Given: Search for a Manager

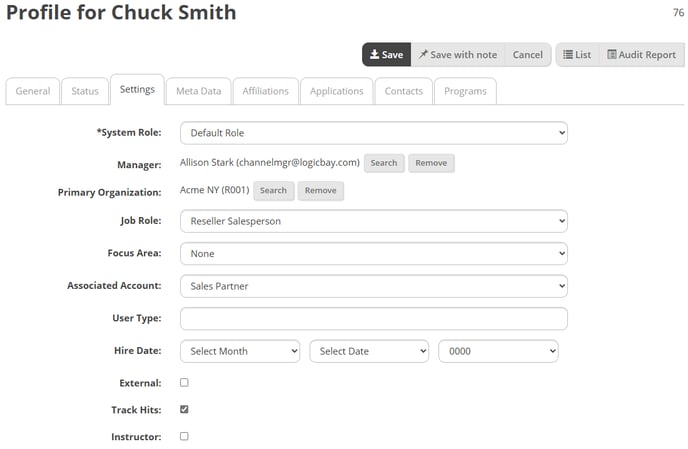Looking at the screenshot, I should 384,163.
